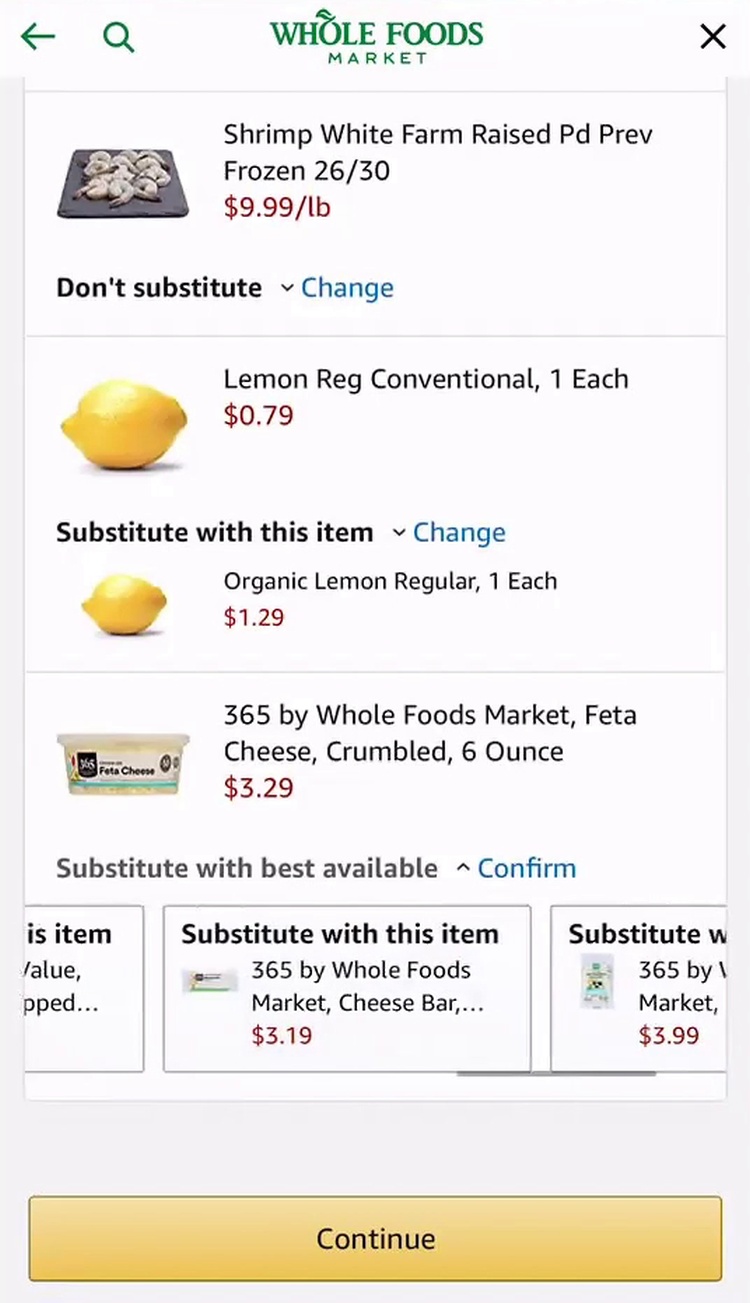
Task: Tap the Whole Foods Market logo
Action: 376,38
